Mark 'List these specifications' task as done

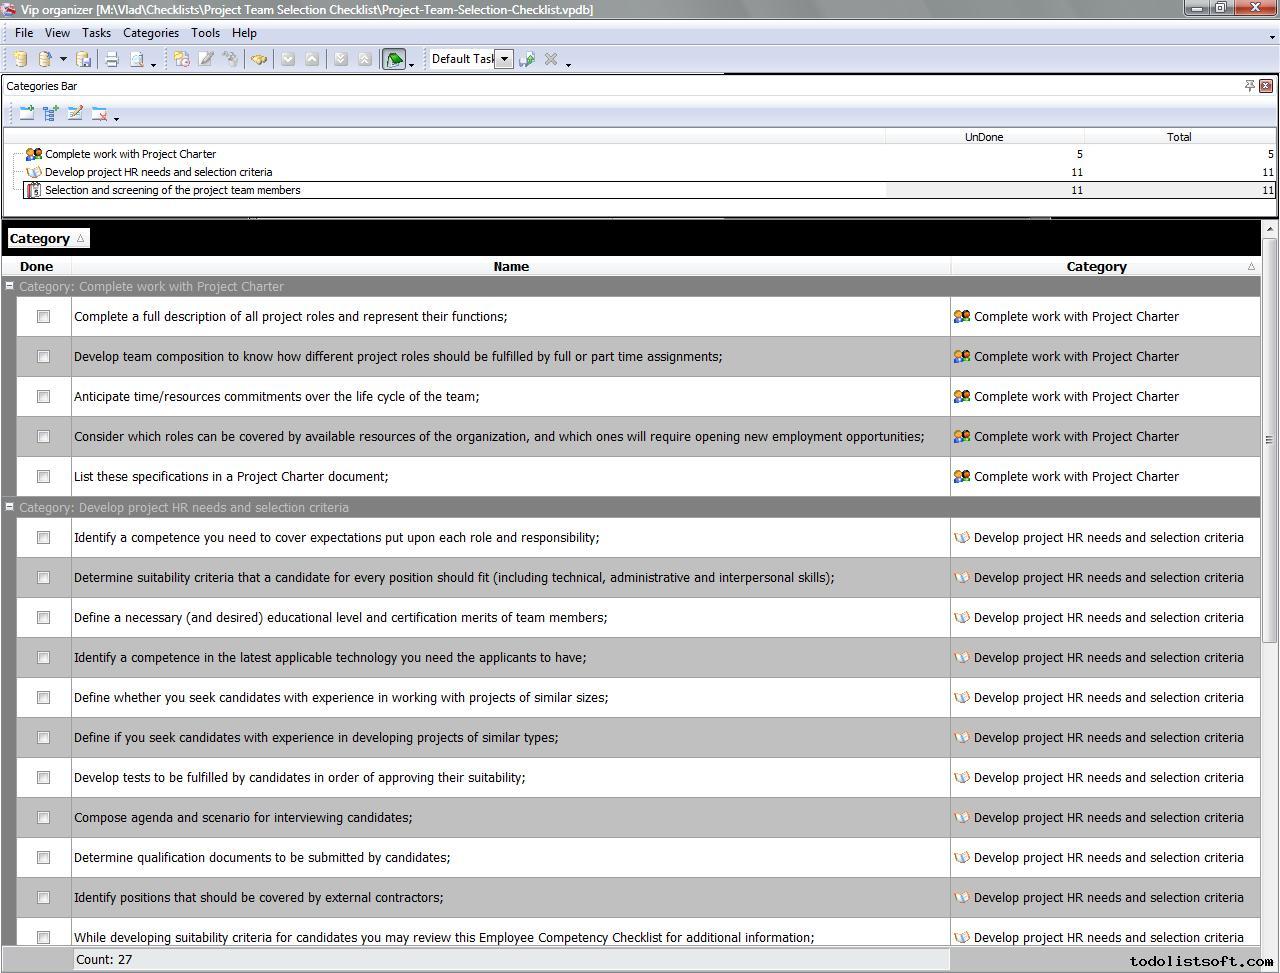[x=43, y=477]
